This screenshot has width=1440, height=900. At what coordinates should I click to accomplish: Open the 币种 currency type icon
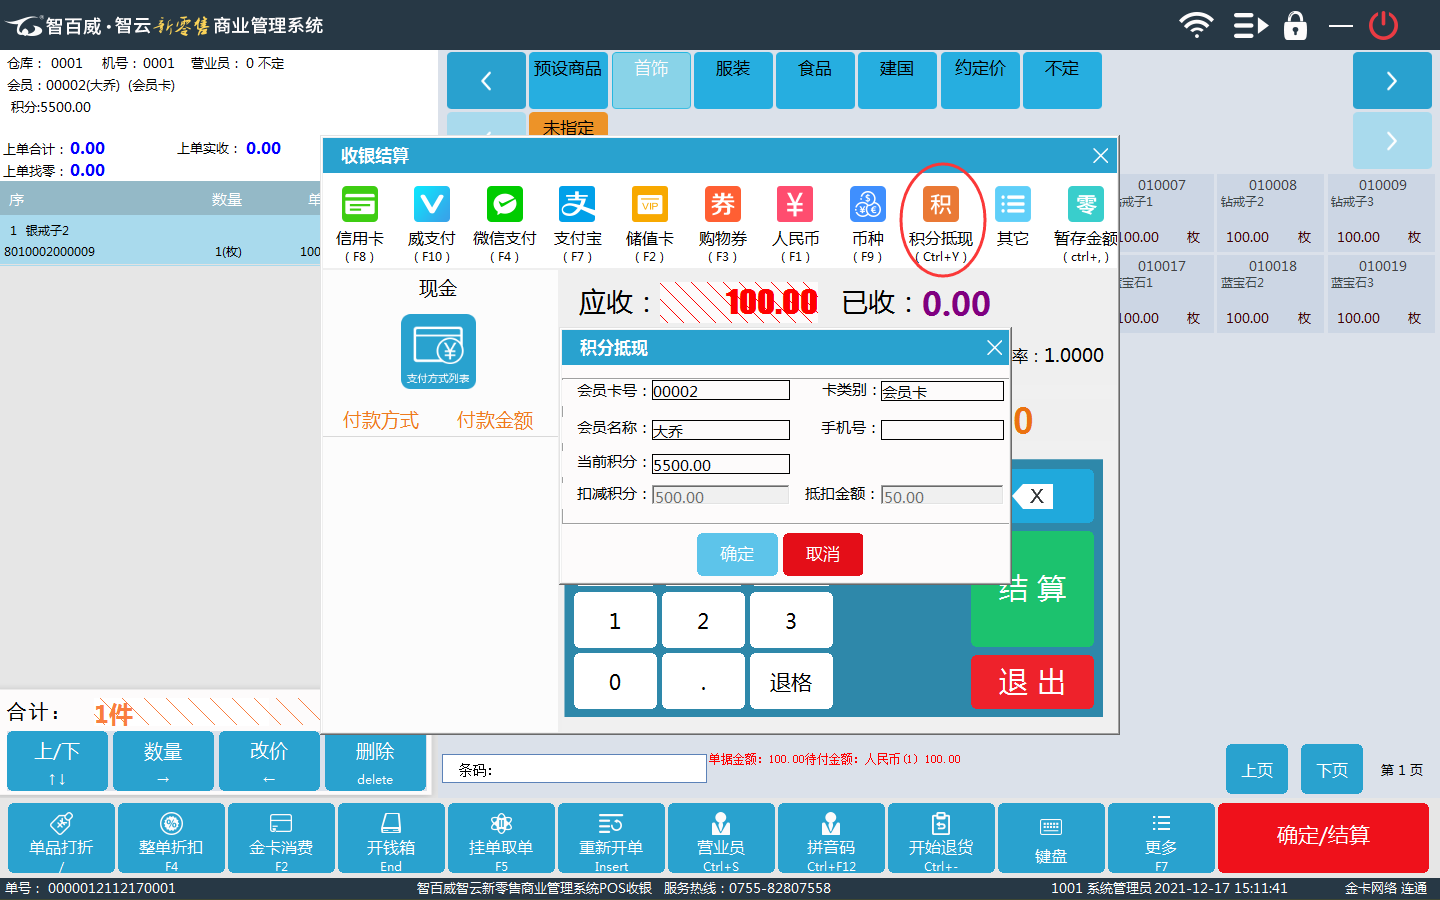(868, 205)
